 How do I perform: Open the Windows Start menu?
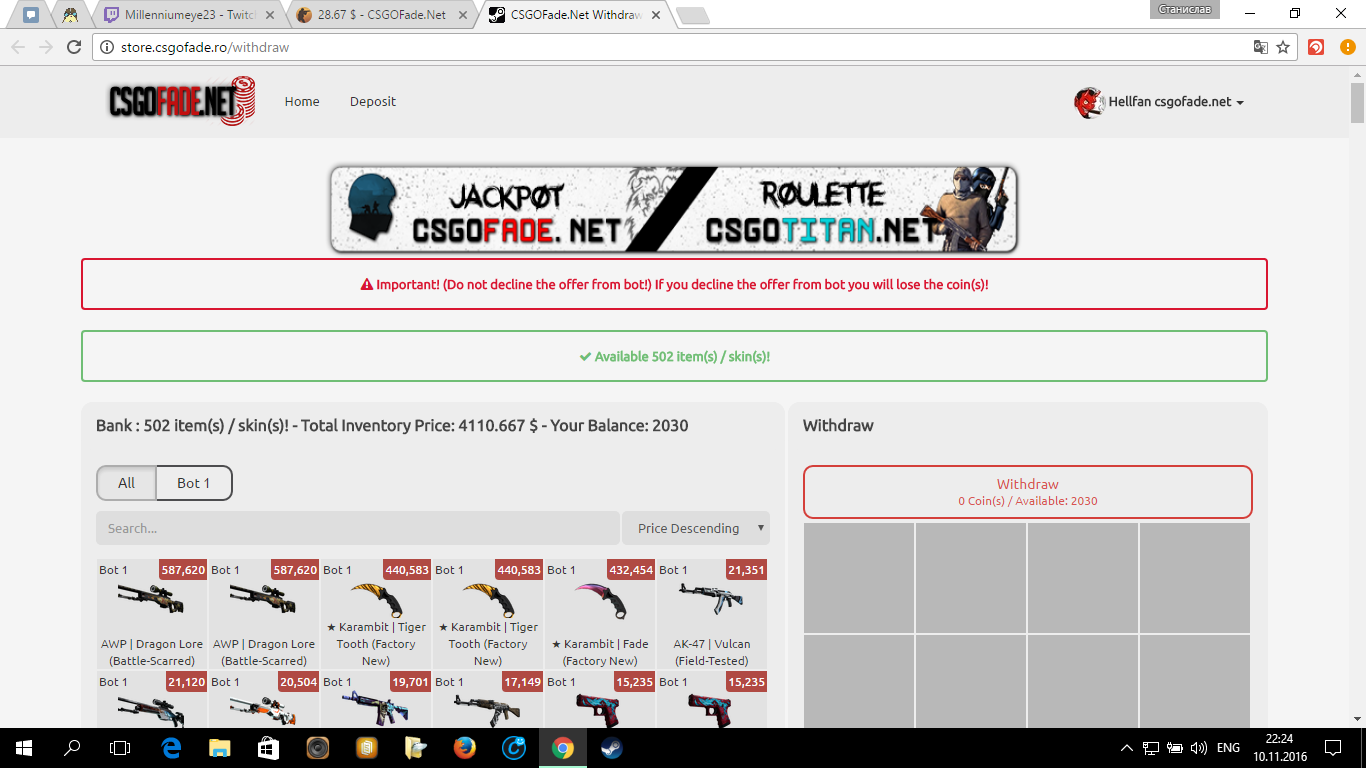coord(23,747)
